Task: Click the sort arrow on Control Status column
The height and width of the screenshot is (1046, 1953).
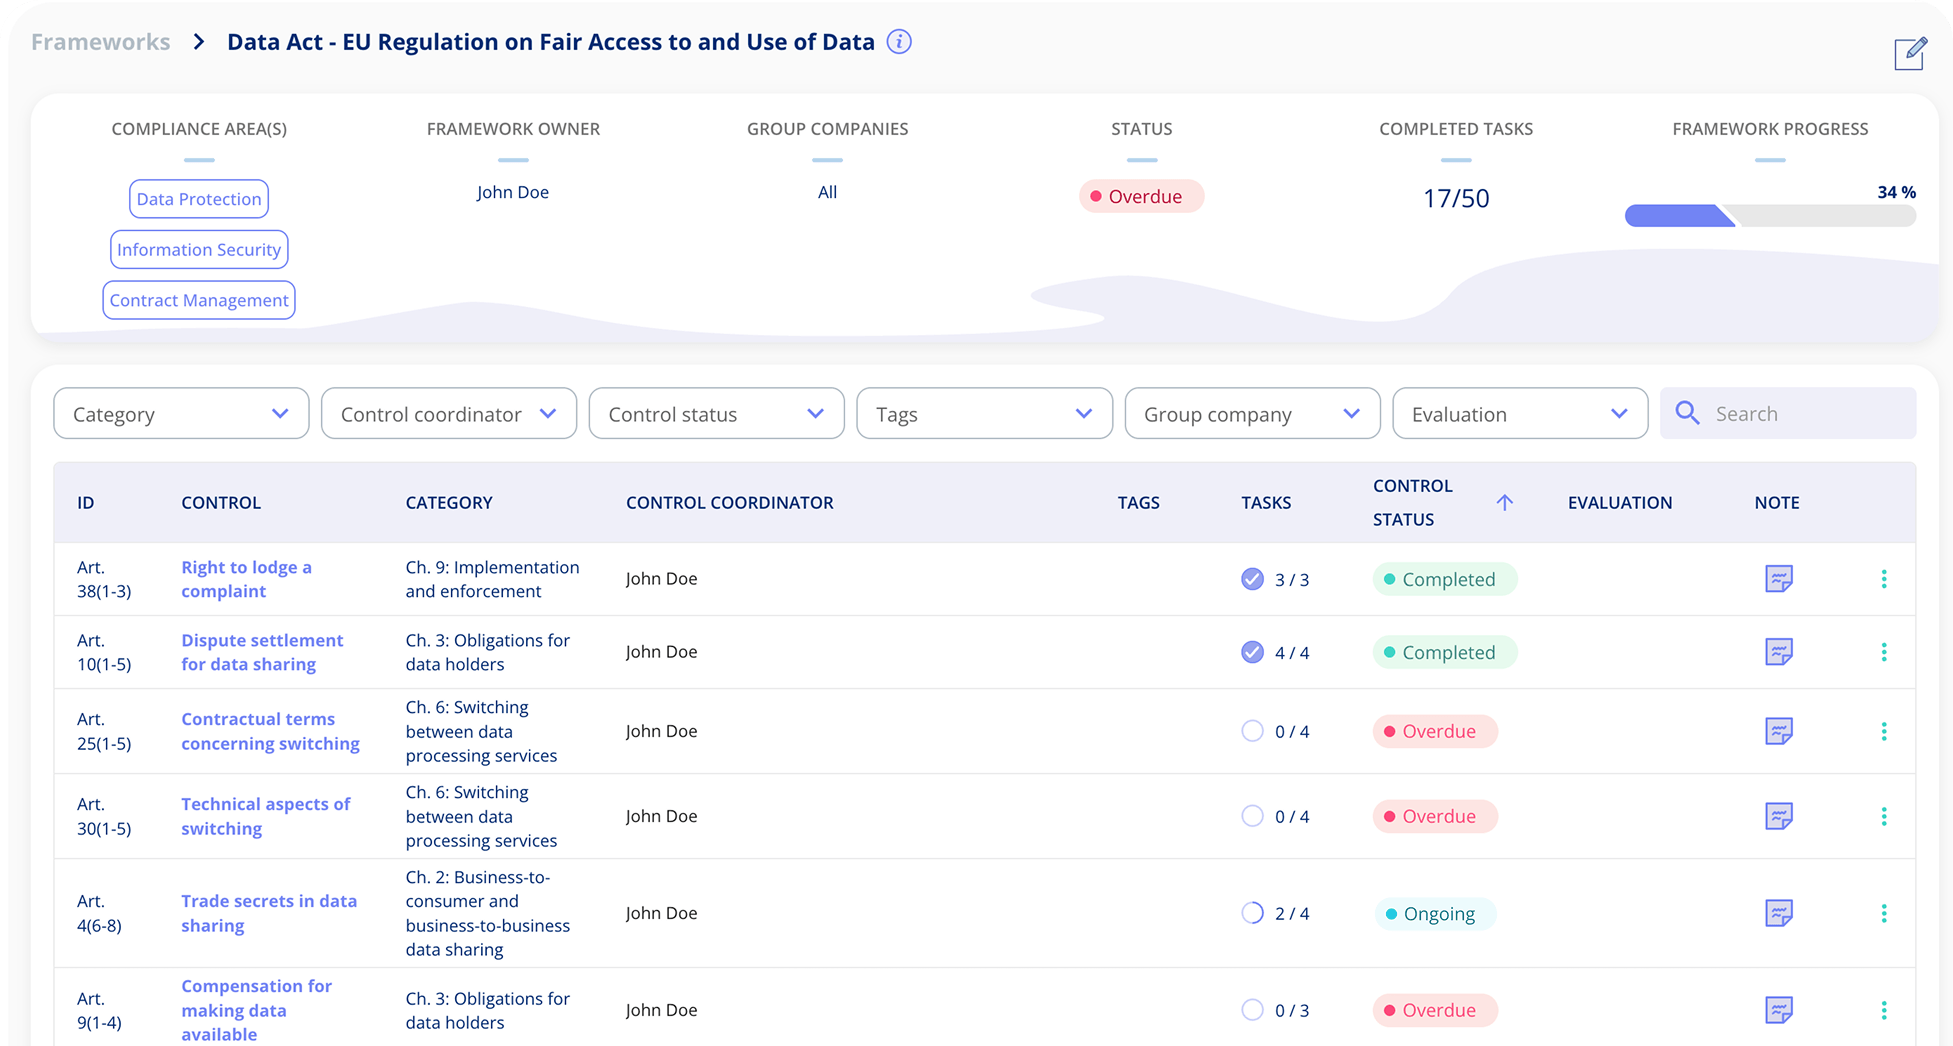Action: click(1505, 503)
